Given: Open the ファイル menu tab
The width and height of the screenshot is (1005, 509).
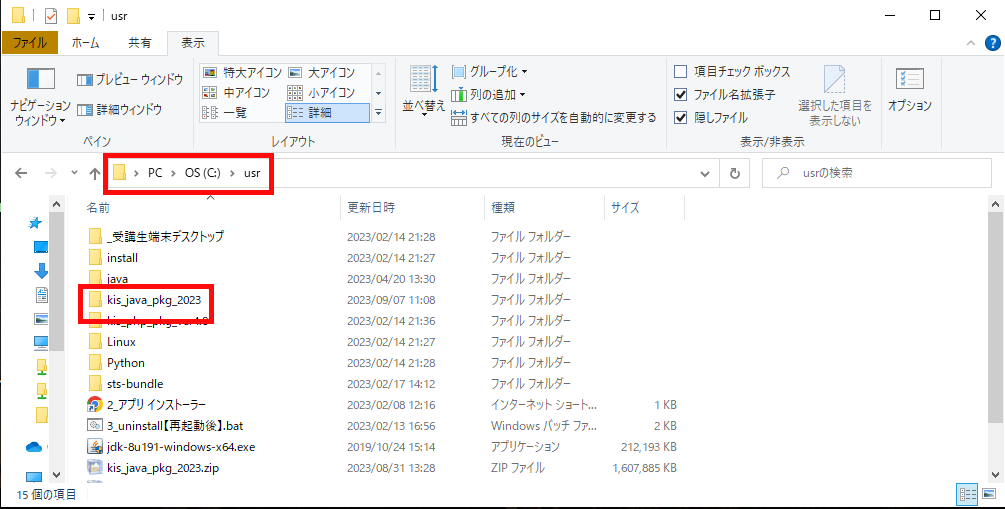Looking at the screenshot, I should pos(30,43).
